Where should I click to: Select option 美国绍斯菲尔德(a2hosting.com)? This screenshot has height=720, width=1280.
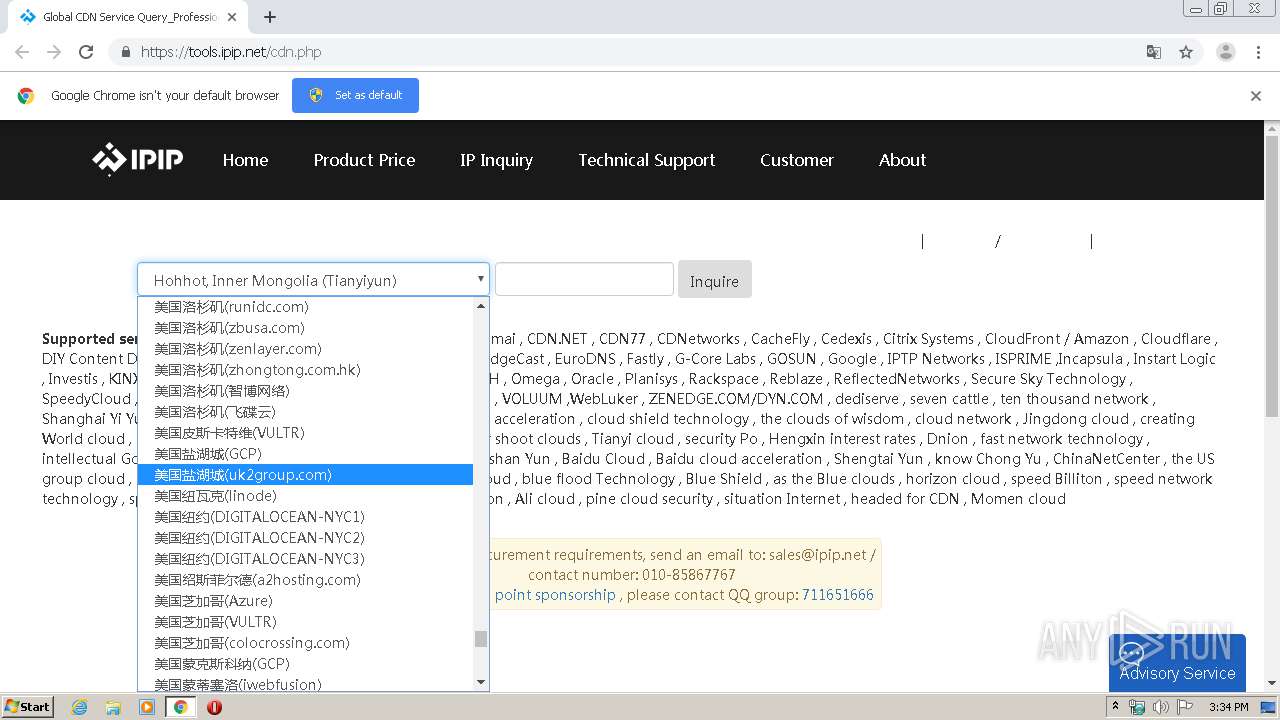click(x=305, y=580)
